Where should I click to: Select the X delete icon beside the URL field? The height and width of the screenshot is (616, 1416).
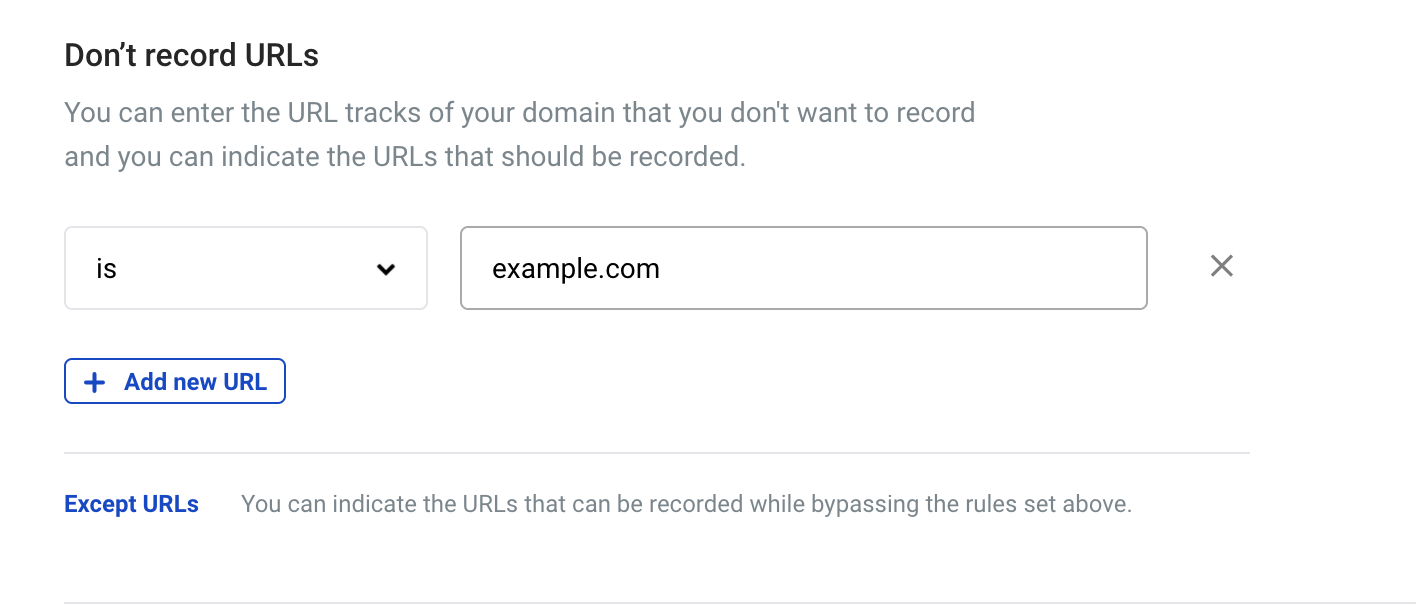click(x=1222, y=266)
